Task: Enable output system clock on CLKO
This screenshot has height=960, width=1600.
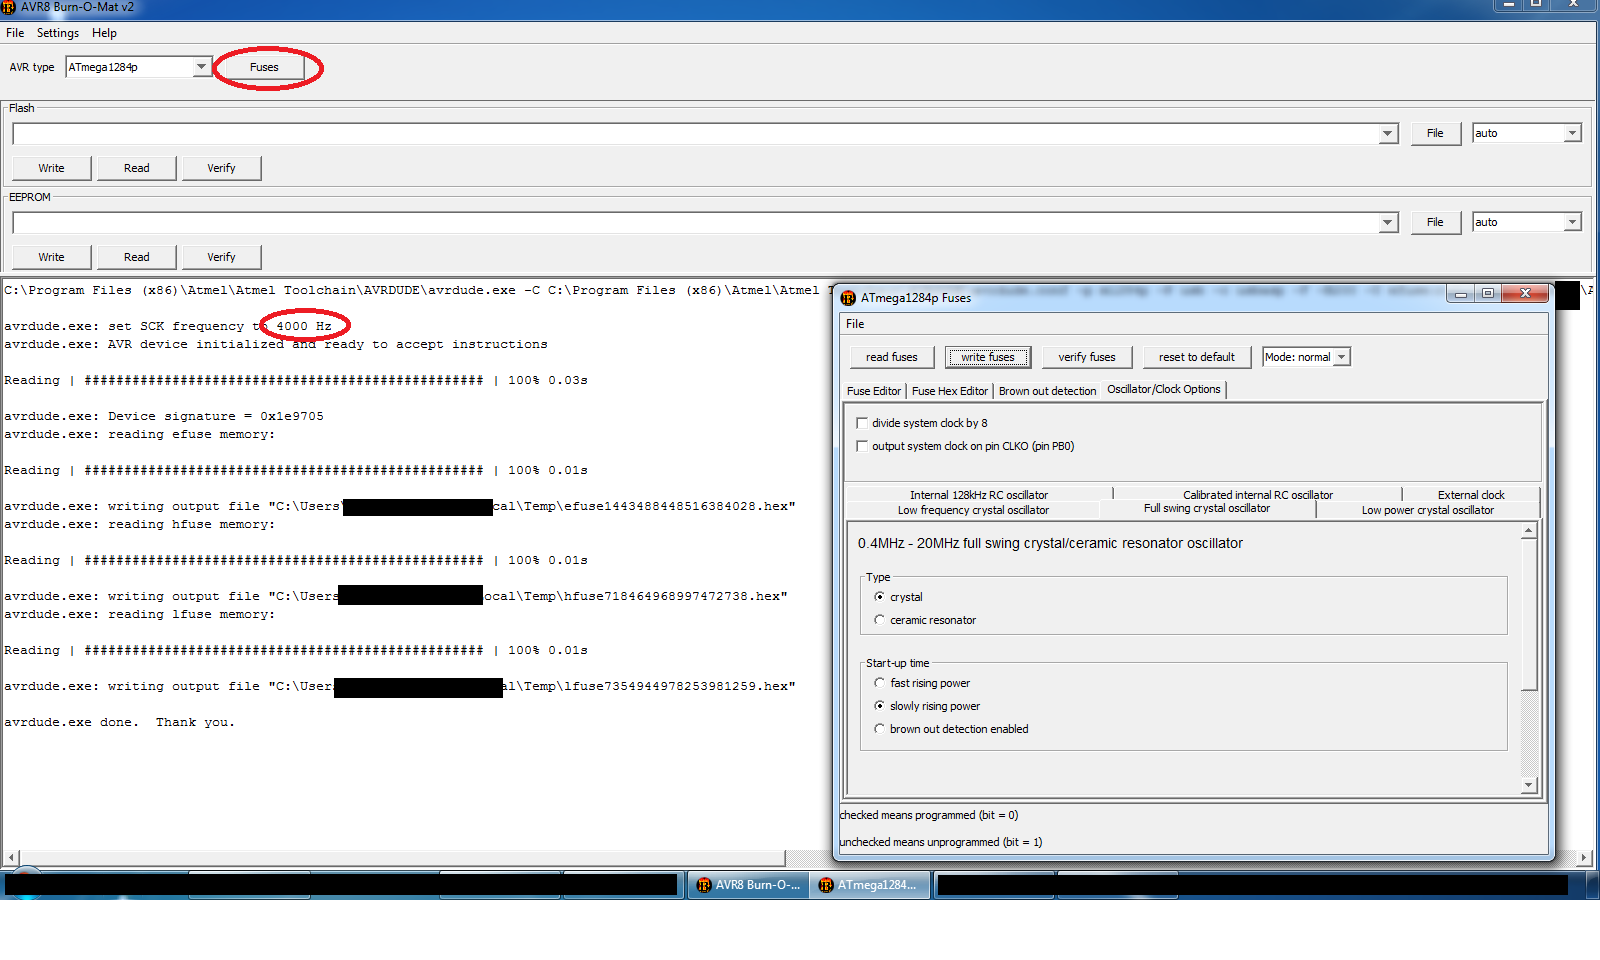Action: [x=862, y=446]
